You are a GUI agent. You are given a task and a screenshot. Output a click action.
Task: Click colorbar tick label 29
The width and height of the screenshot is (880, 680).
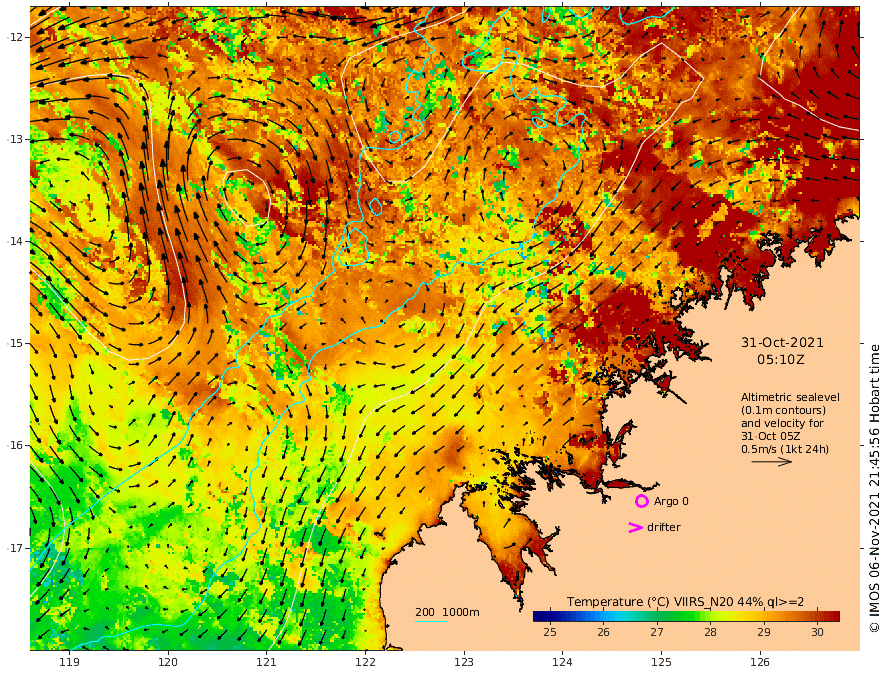(x=764, y=632)
